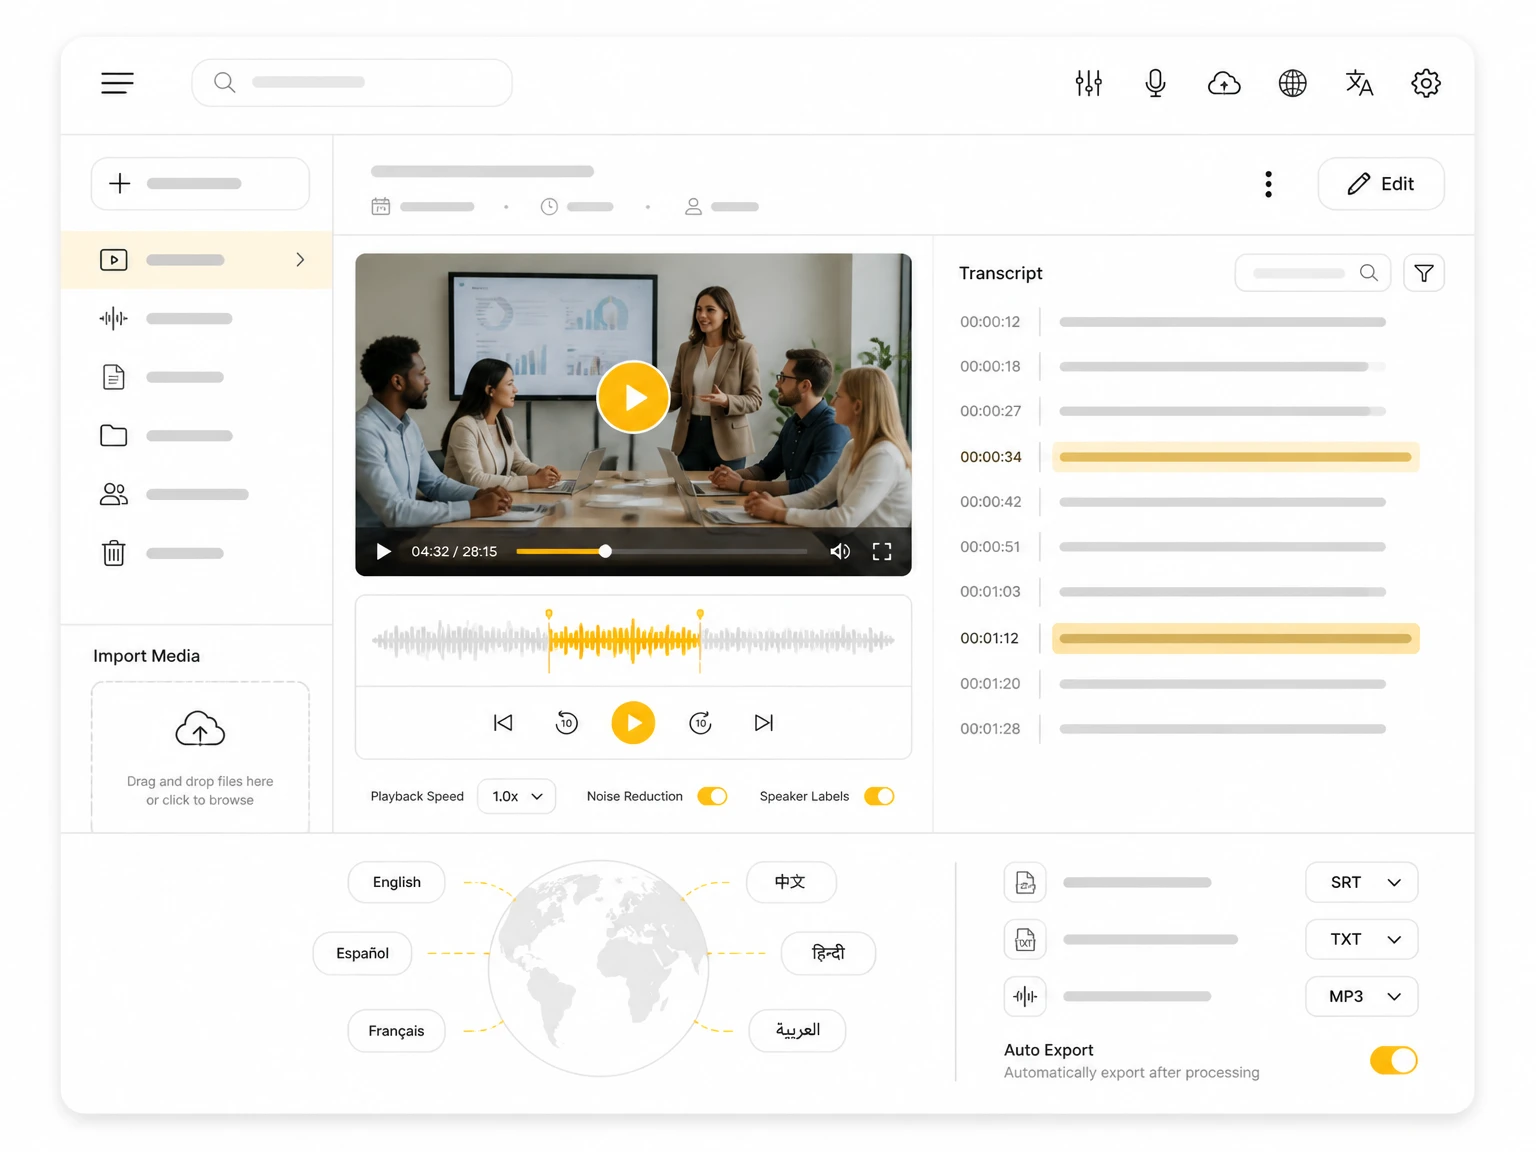Select the Français language chip

click(x=396, y=1031)
